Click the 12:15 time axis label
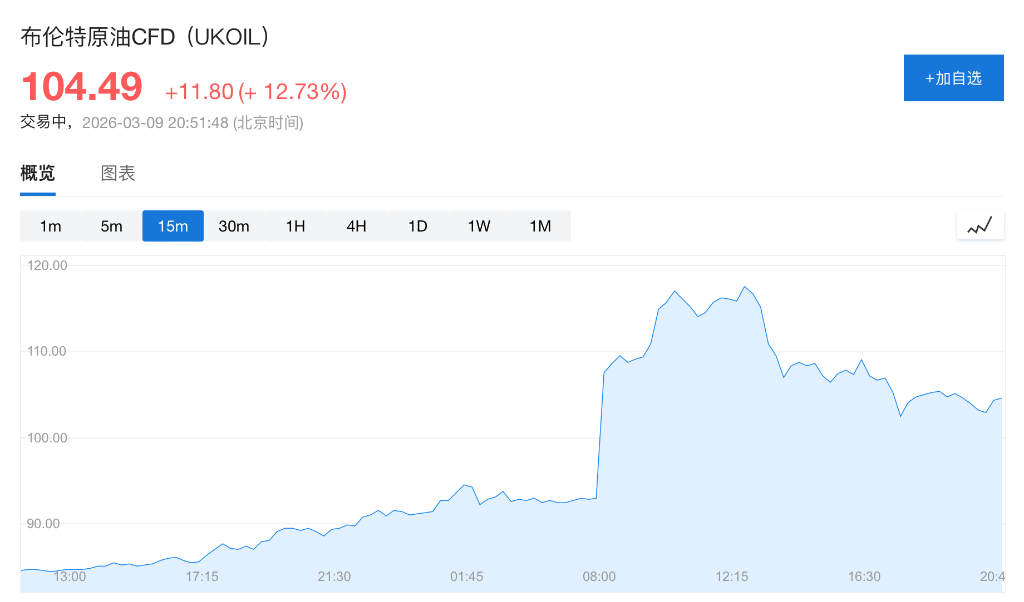 pos(732,576)
